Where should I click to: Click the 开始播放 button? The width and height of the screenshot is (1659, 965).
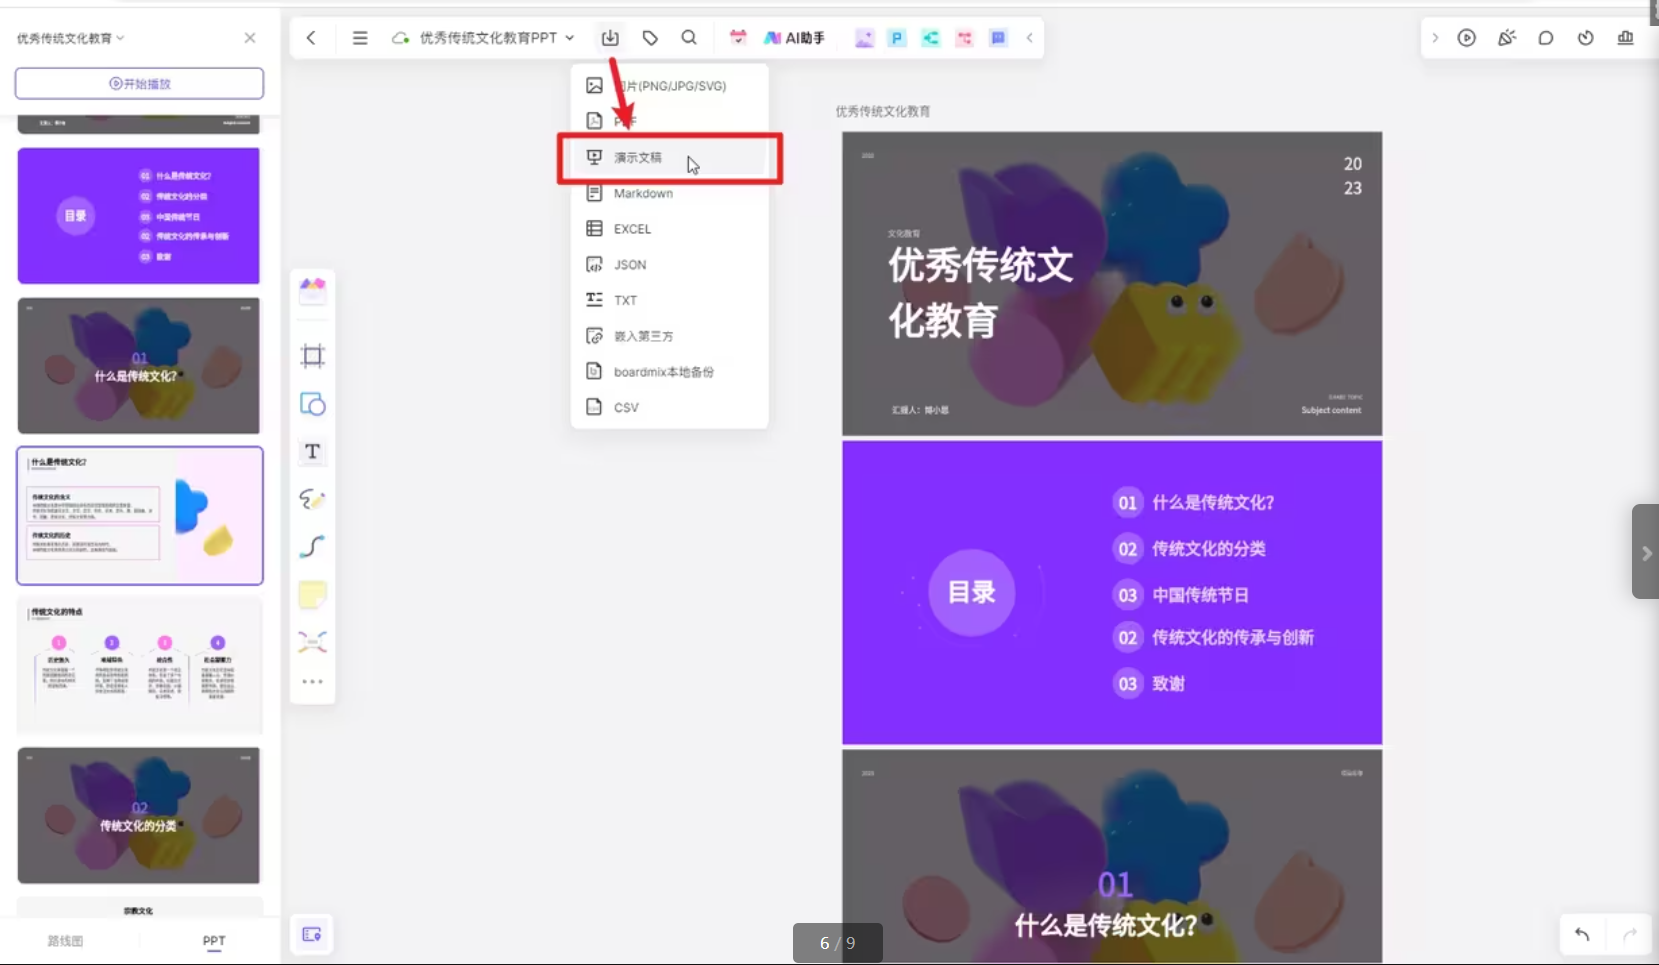click(139, 84)
